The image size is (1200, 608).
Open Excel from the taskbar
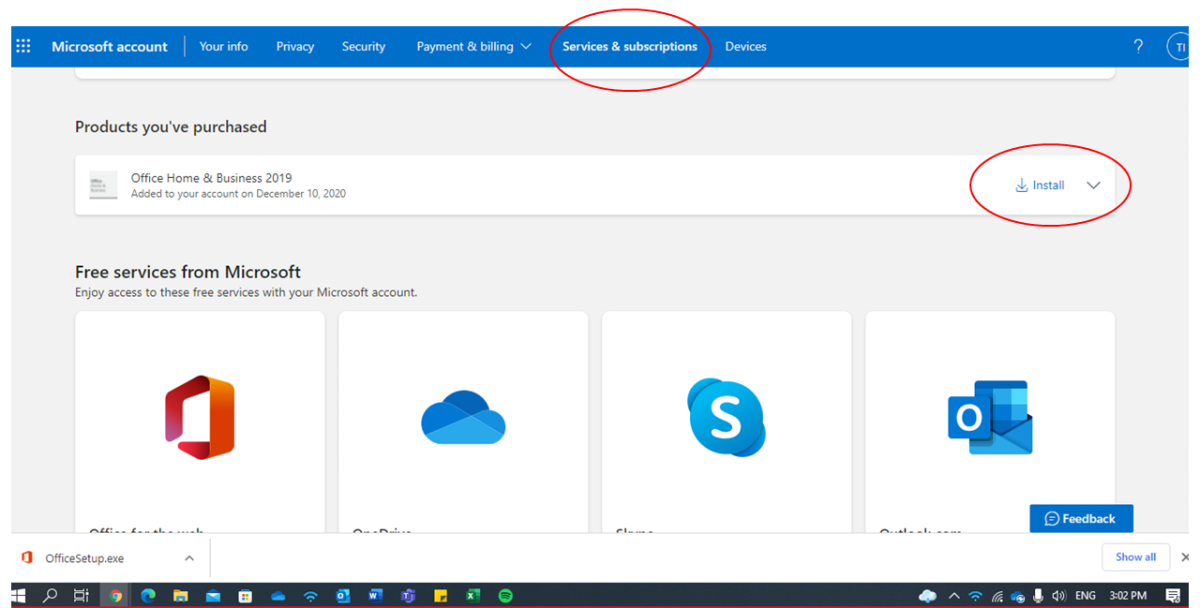coord(472,594)
